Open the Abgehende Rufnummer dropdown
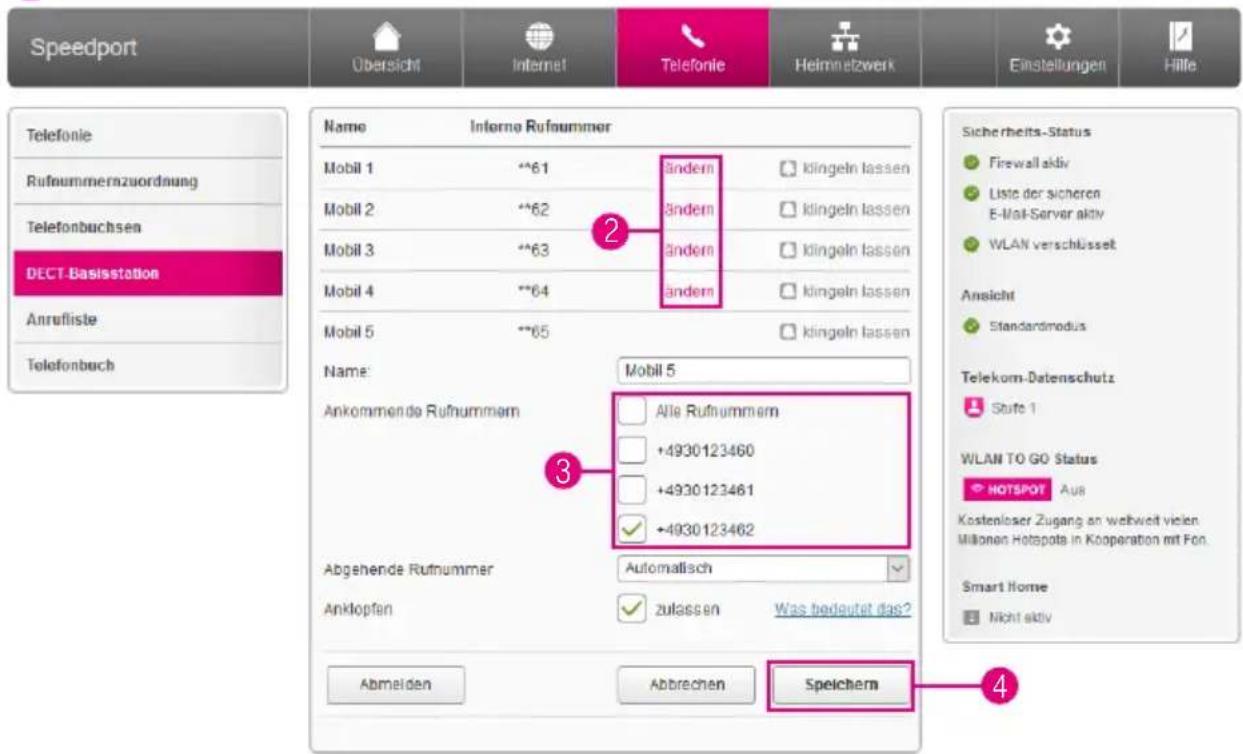Image resolution: width=1243 pixels, height=754 pixels. [764, 569]
